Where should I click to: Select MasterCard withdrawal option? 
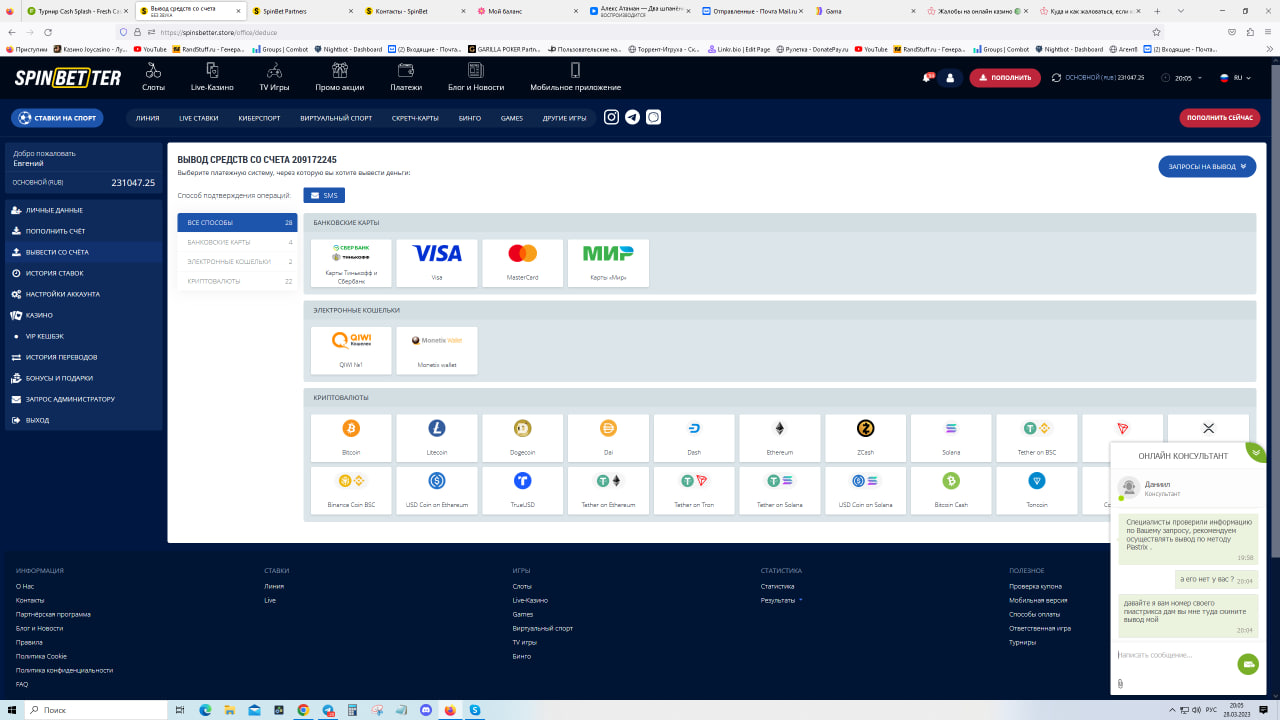522,263
